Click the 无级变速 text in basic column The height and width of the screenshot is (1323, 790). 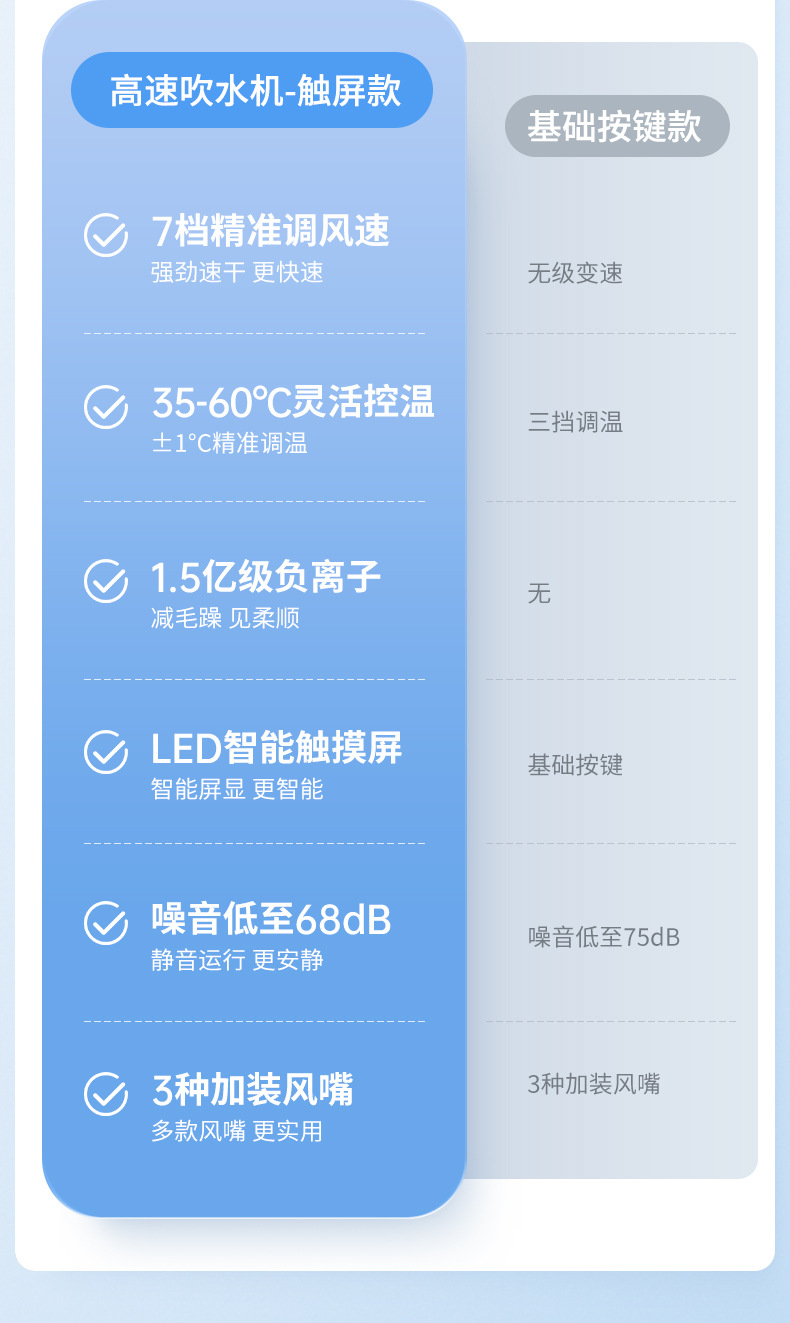point(575,273)
